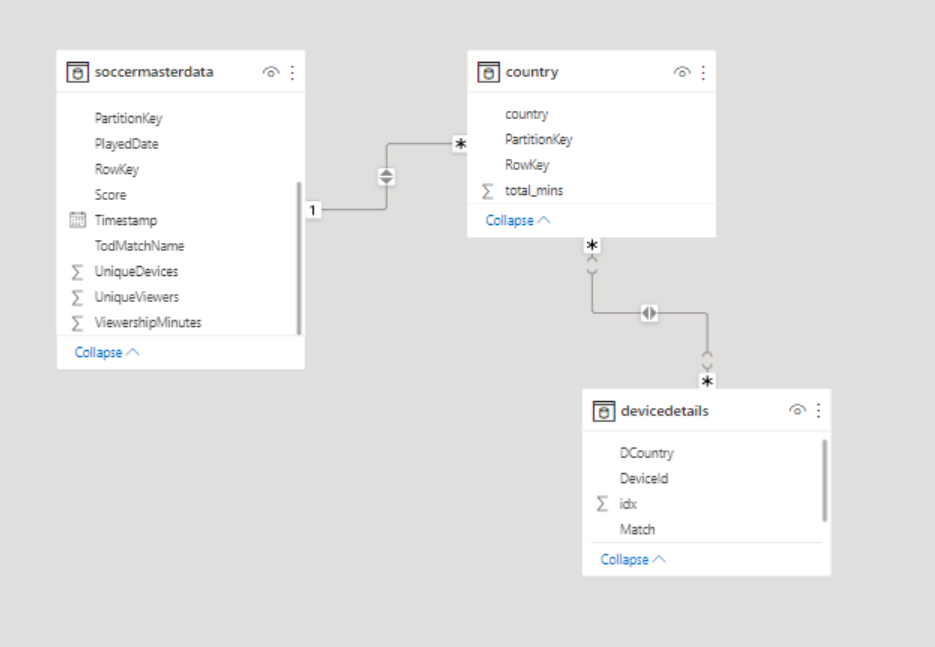935x647 pixels.
Task: Click the devicedetails table icon
Action: pyautogui.click(x=603, y=411)
